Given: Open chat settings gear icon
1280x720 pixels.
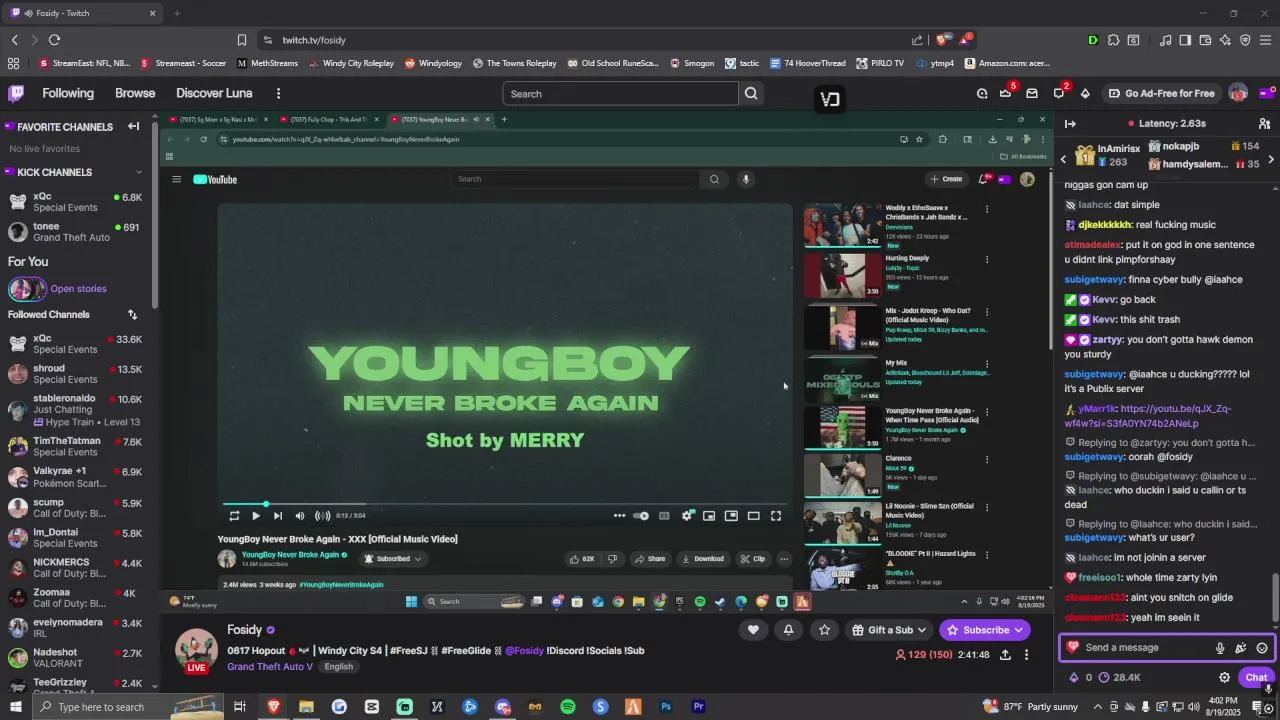Looking at the screenshot, I should pos(1224,677).
